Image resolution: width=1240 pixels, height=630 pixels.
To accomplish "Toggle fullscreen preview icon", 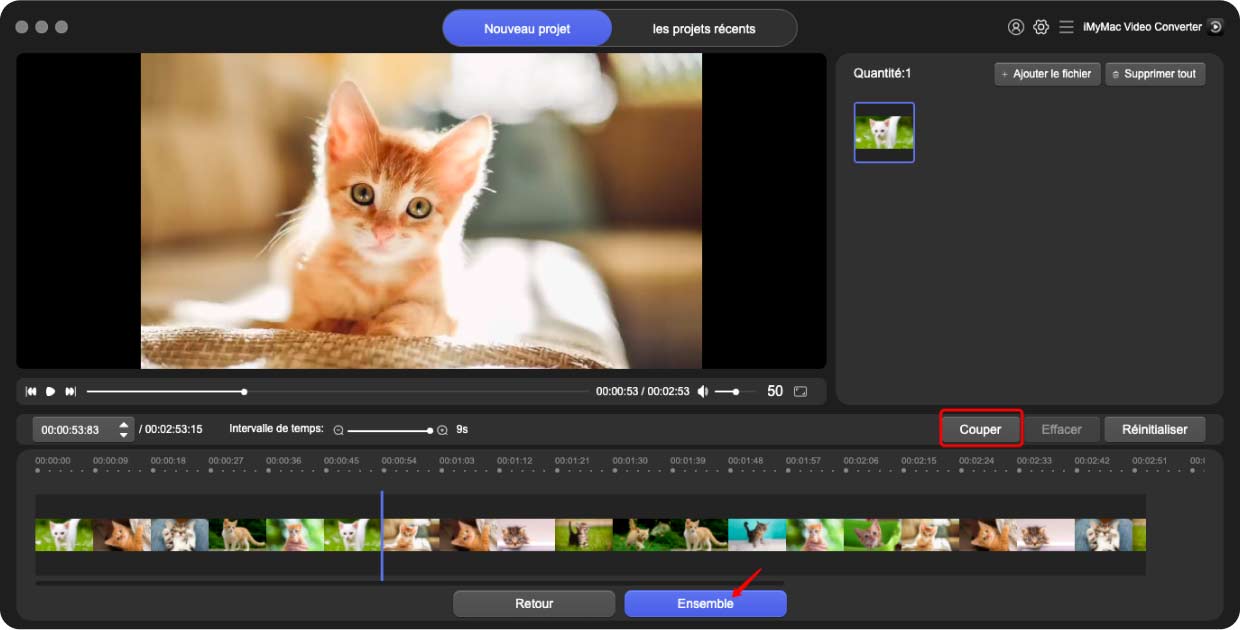I will click(801, 391).
